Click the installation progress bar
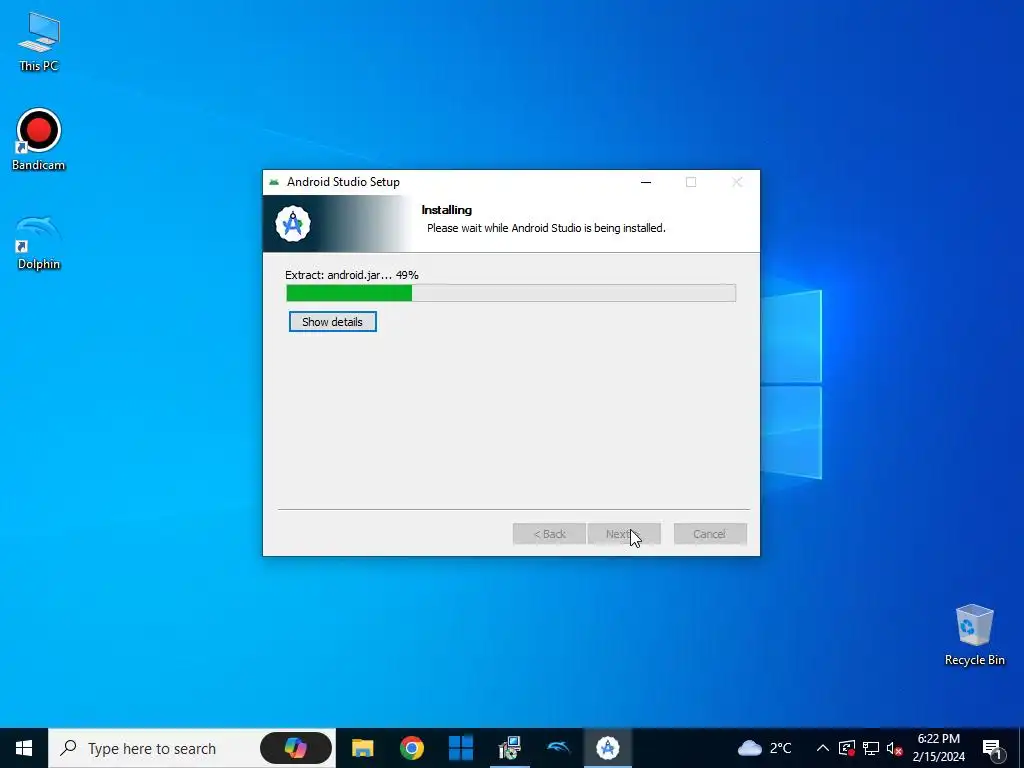1024x768 pixels. pos(511,293)
